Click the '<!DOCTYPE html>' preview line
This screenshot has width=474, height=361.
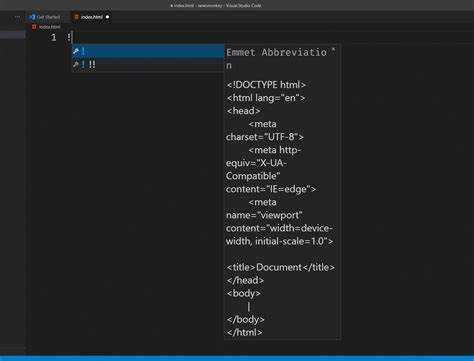[x=266, y=85]
